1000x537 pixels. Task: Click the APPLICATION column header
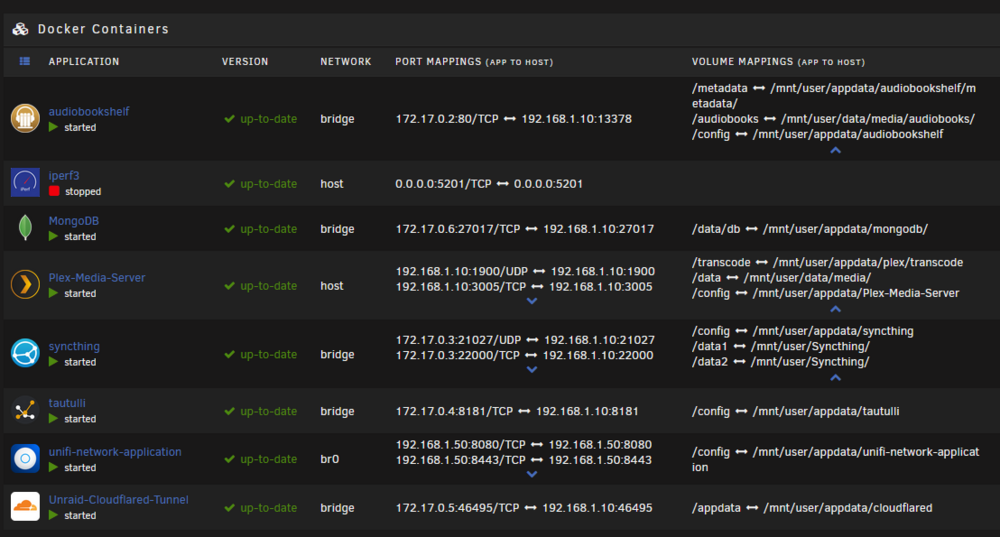(x=84, y=62)
